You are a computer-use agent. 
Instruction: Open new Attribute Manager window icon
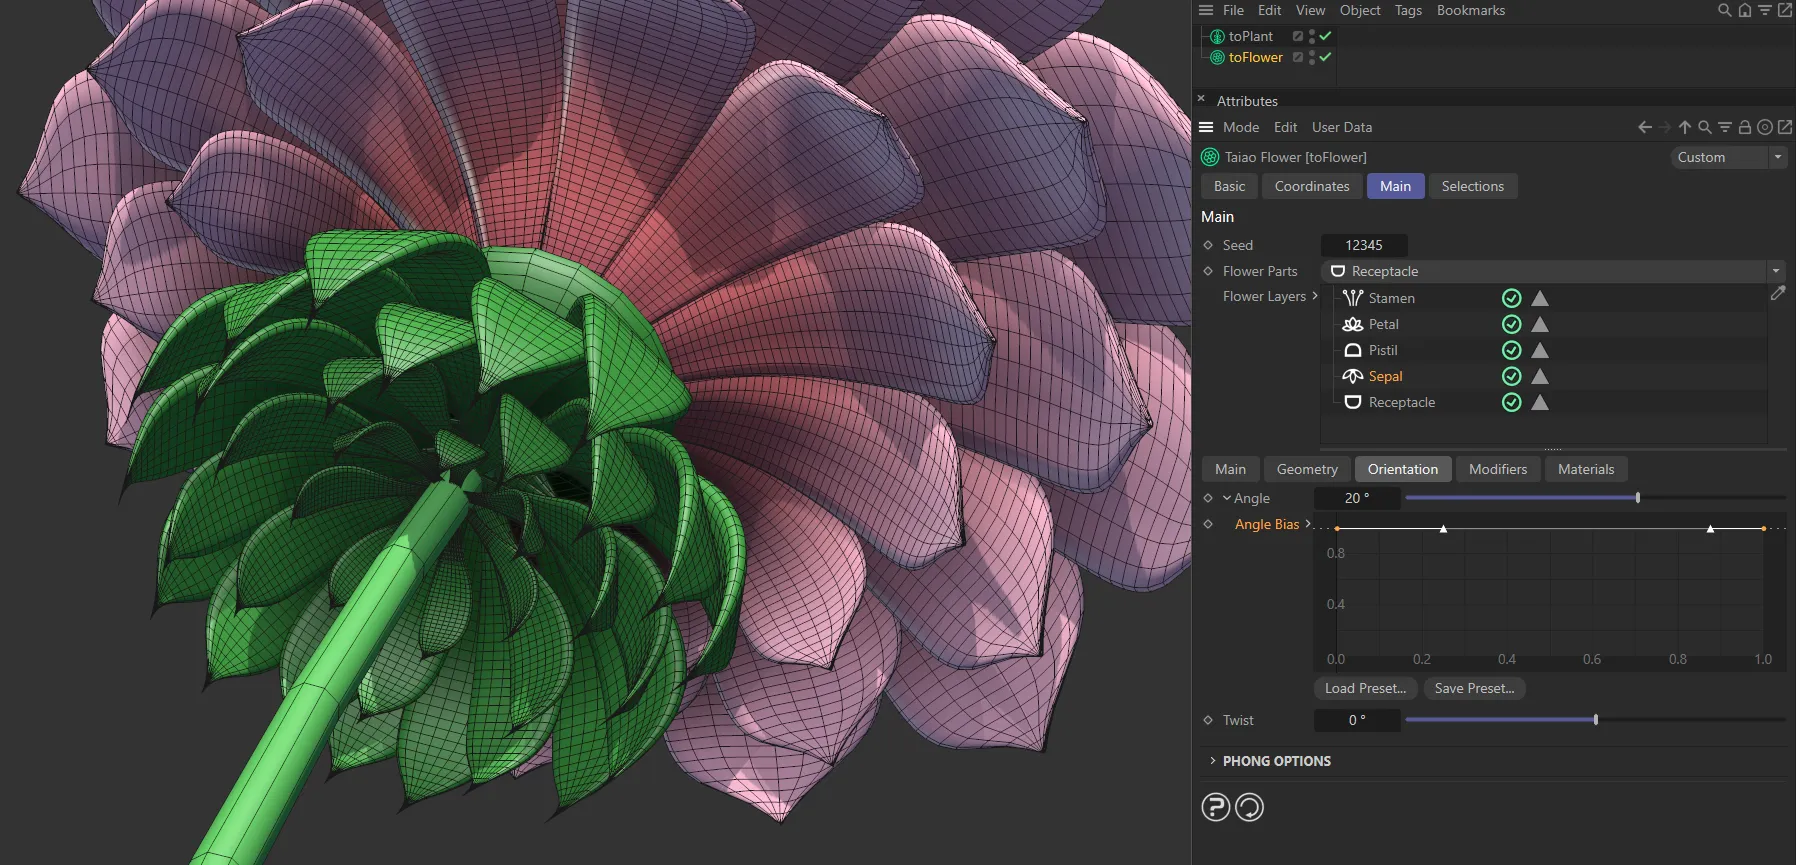pyautogui.click(x=1785, y=127)
